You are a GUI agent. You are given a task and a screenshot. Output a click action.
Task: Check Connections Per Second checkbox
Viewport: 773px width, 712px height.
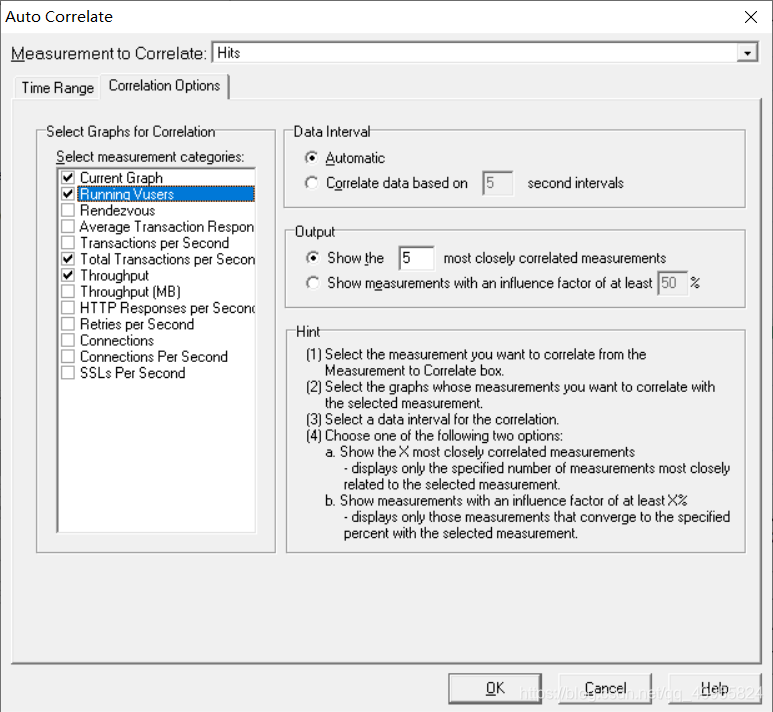[x=68, y=356]
